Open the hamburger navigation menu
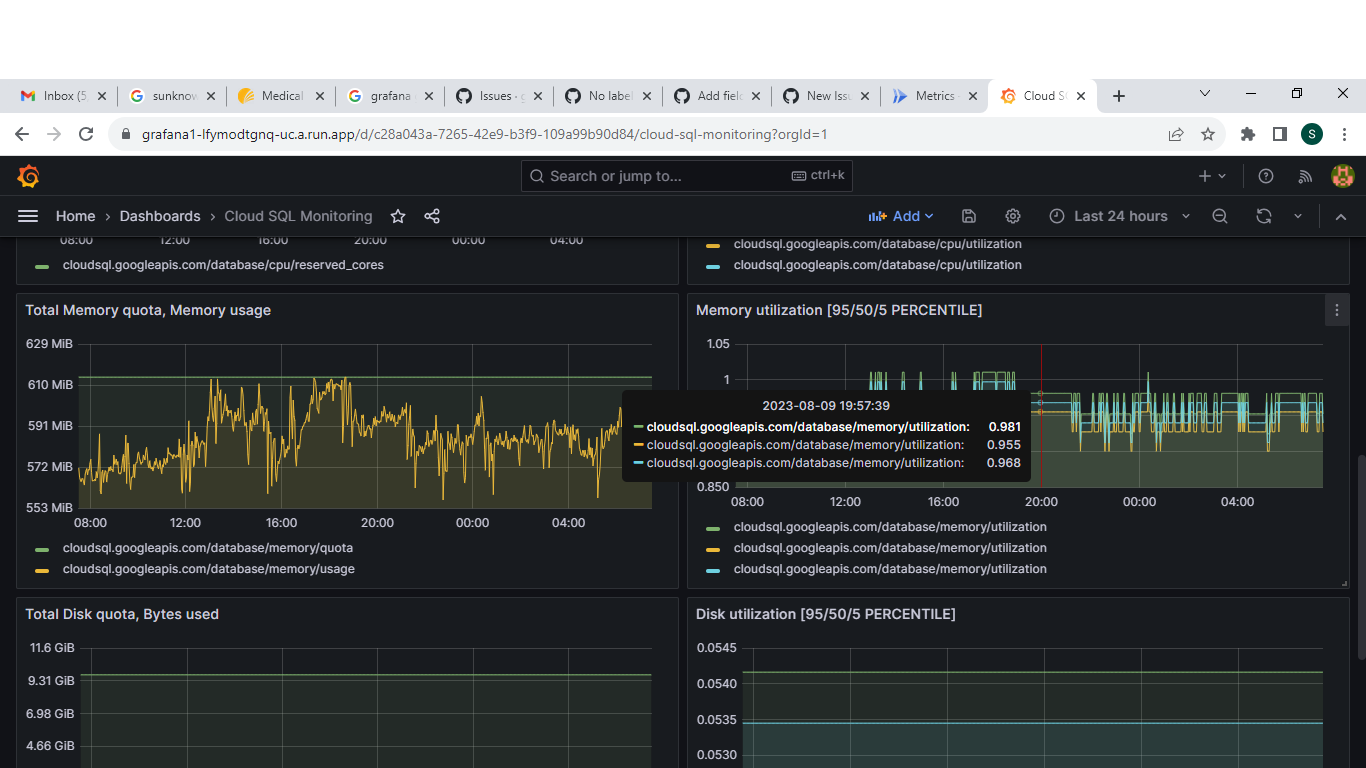Image resolution: width=1366 pixels, height=768 pixels. point(27,216)
